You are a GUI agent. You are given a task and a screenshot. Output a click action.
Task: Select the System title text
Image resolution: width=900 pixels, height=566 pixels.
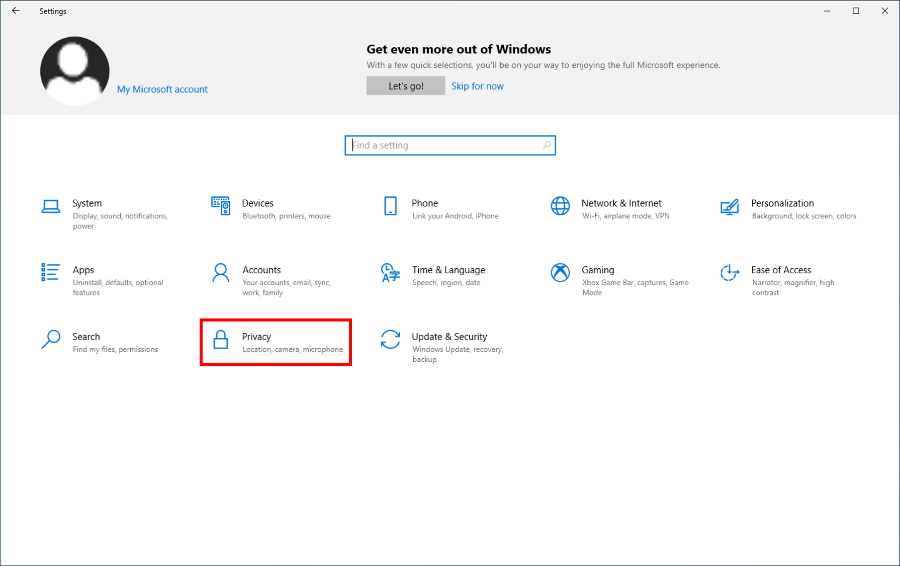coord(87,203)
